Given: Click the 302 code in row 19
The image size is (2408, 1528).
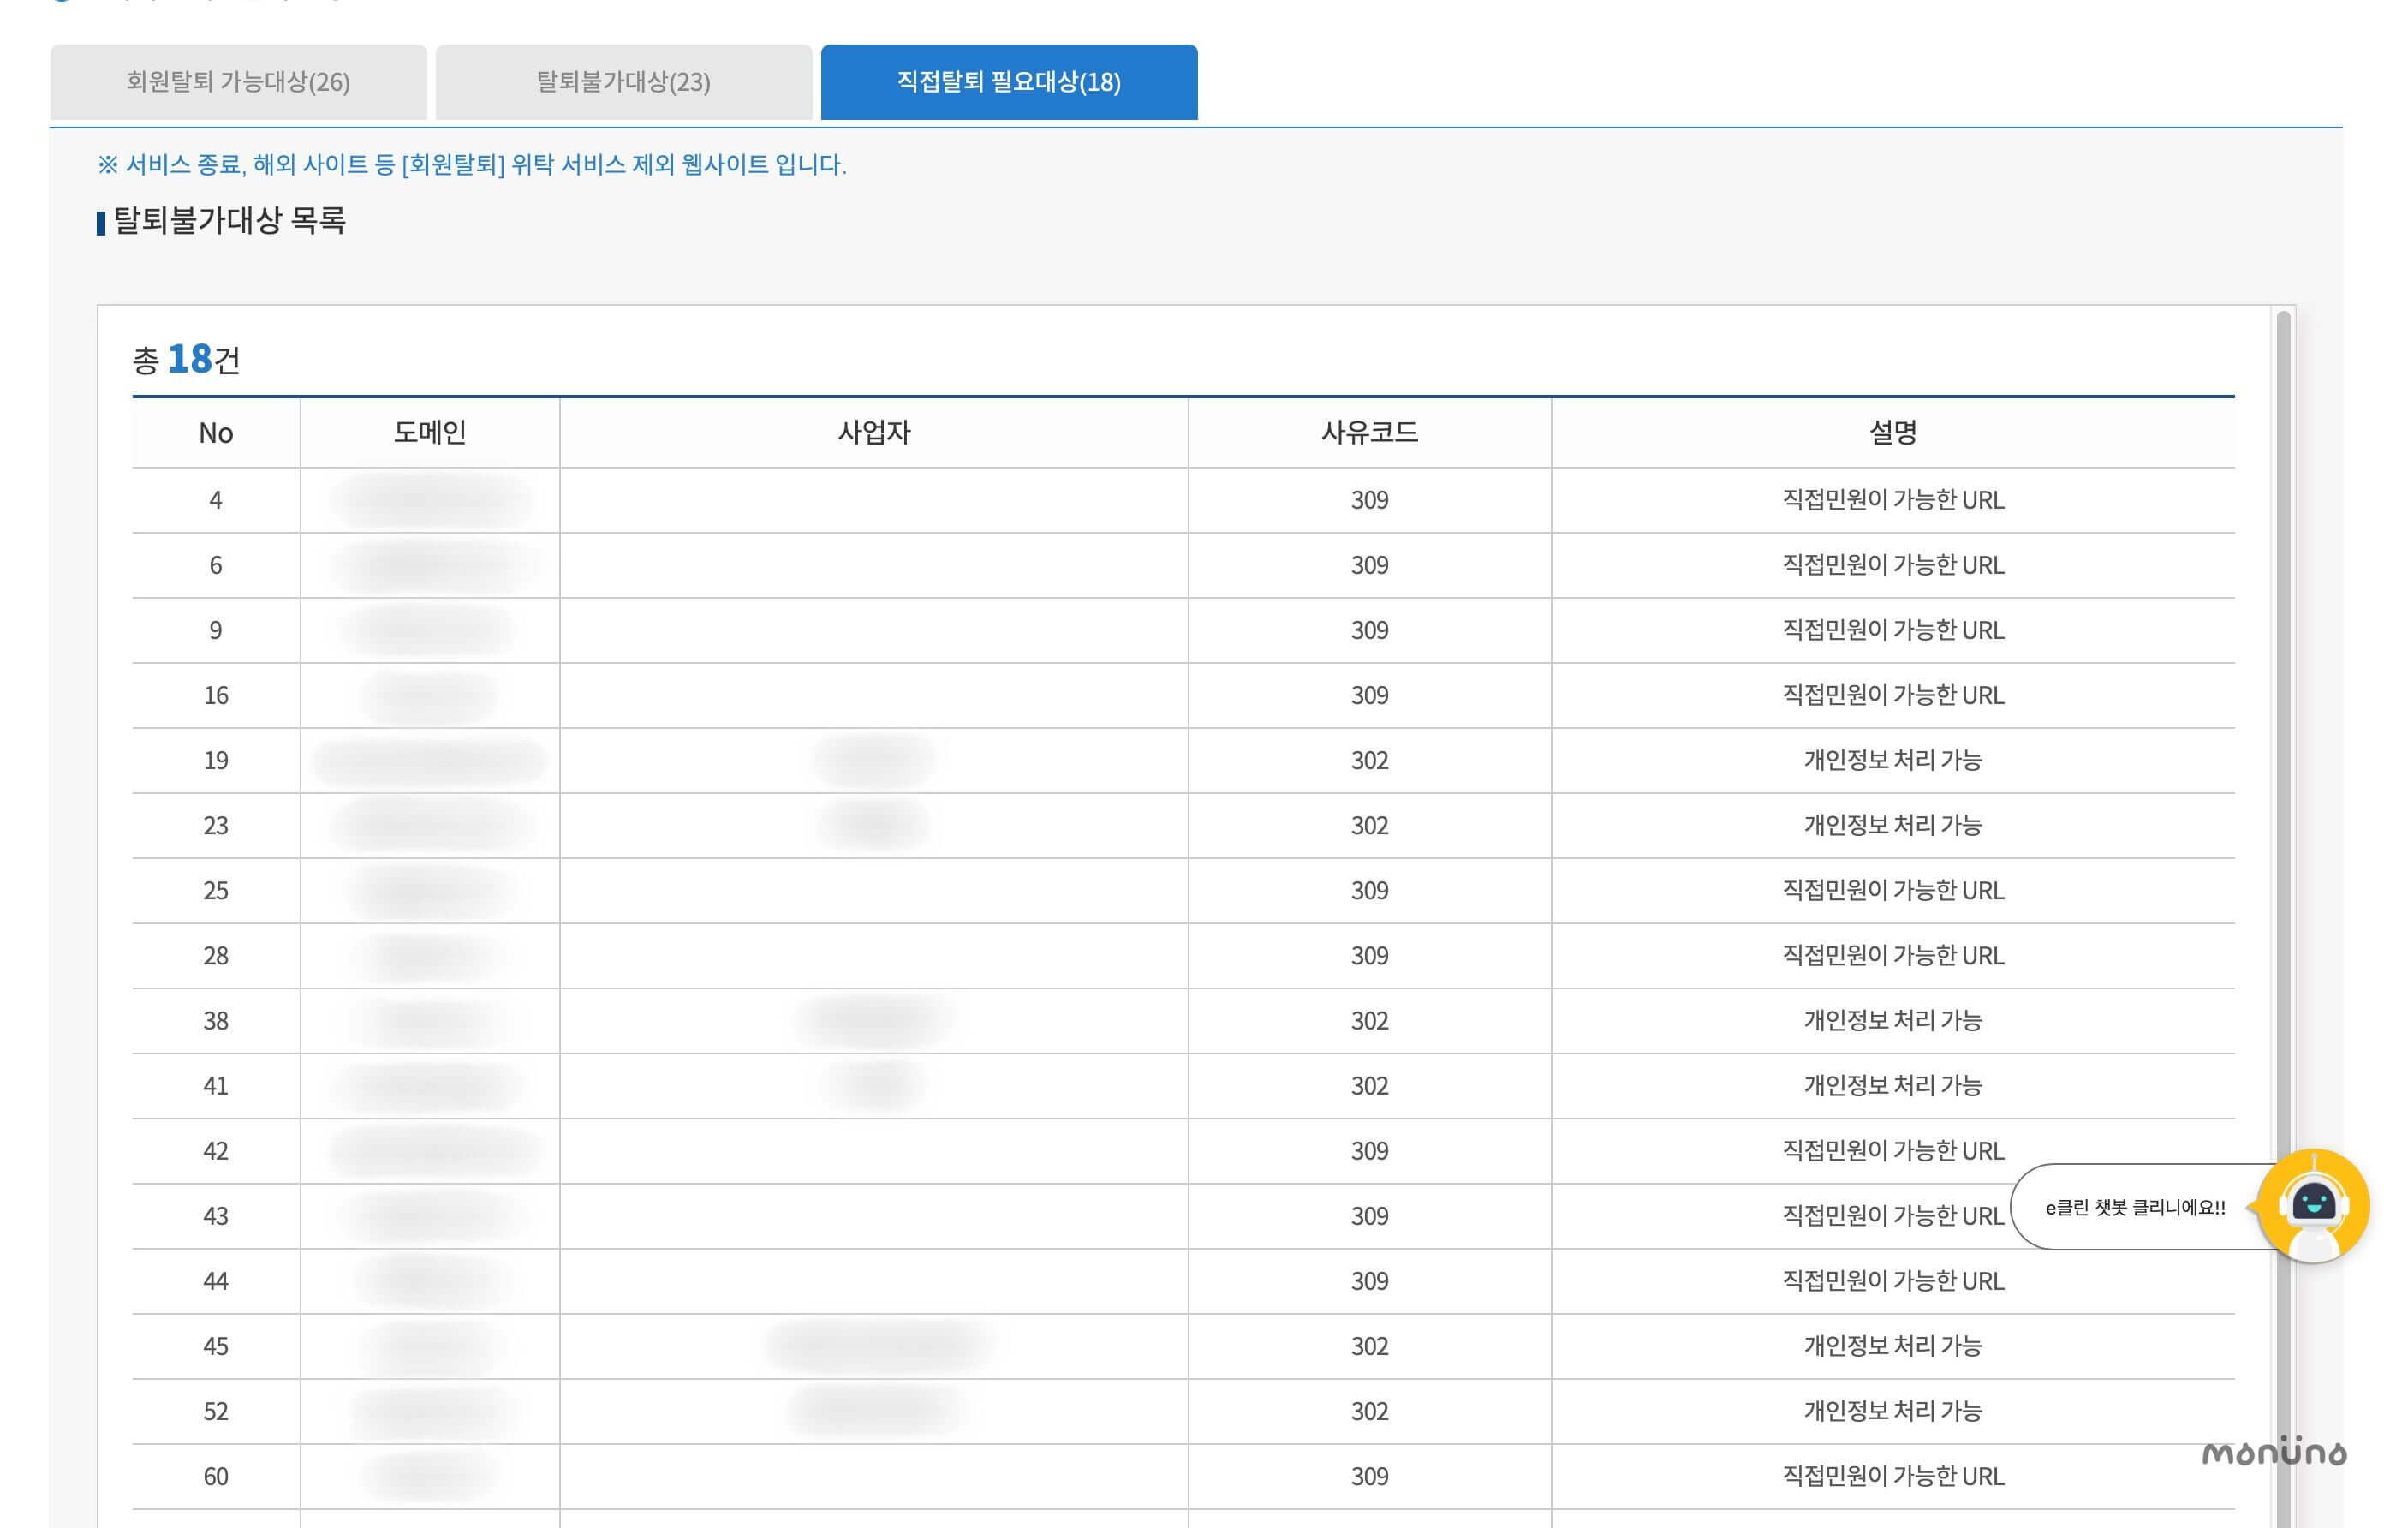Looking at the screenshot, I should tap(1370, 760).
